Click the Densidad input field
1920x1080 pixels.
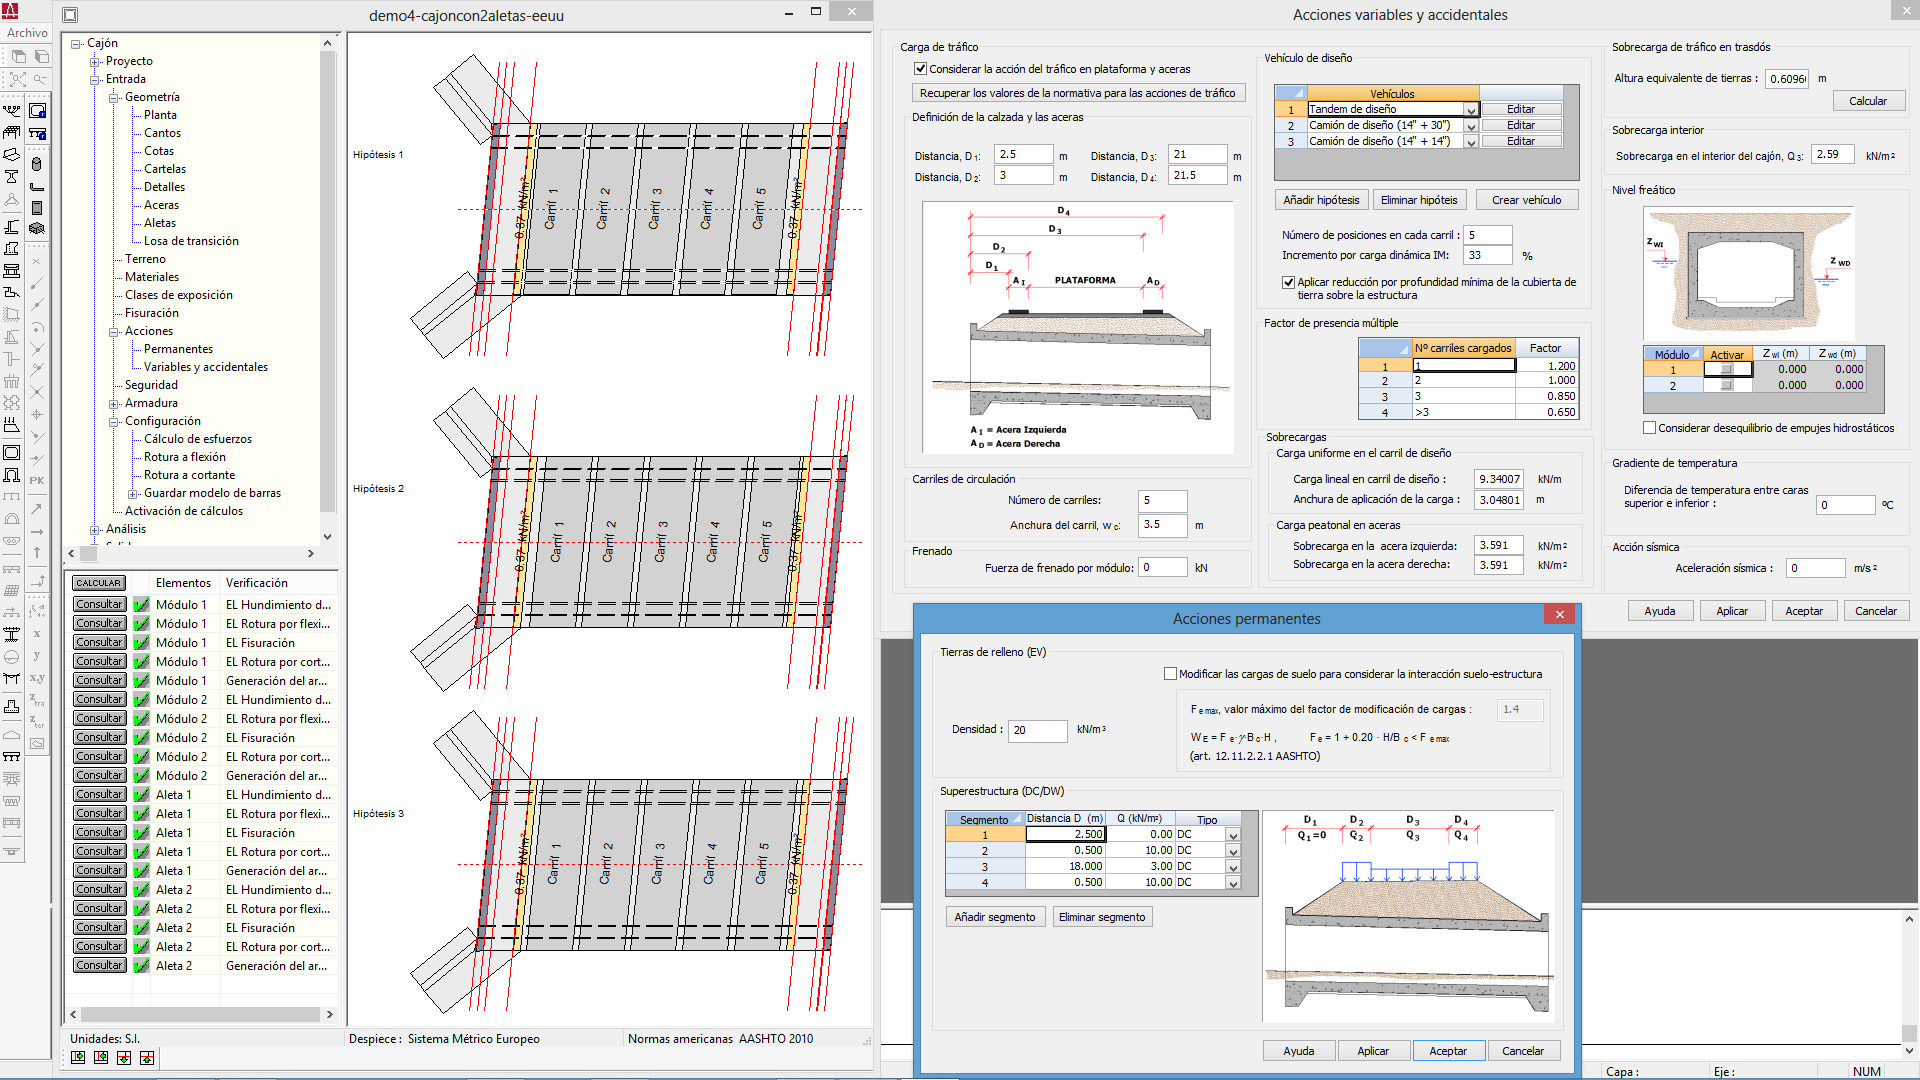1036,730
